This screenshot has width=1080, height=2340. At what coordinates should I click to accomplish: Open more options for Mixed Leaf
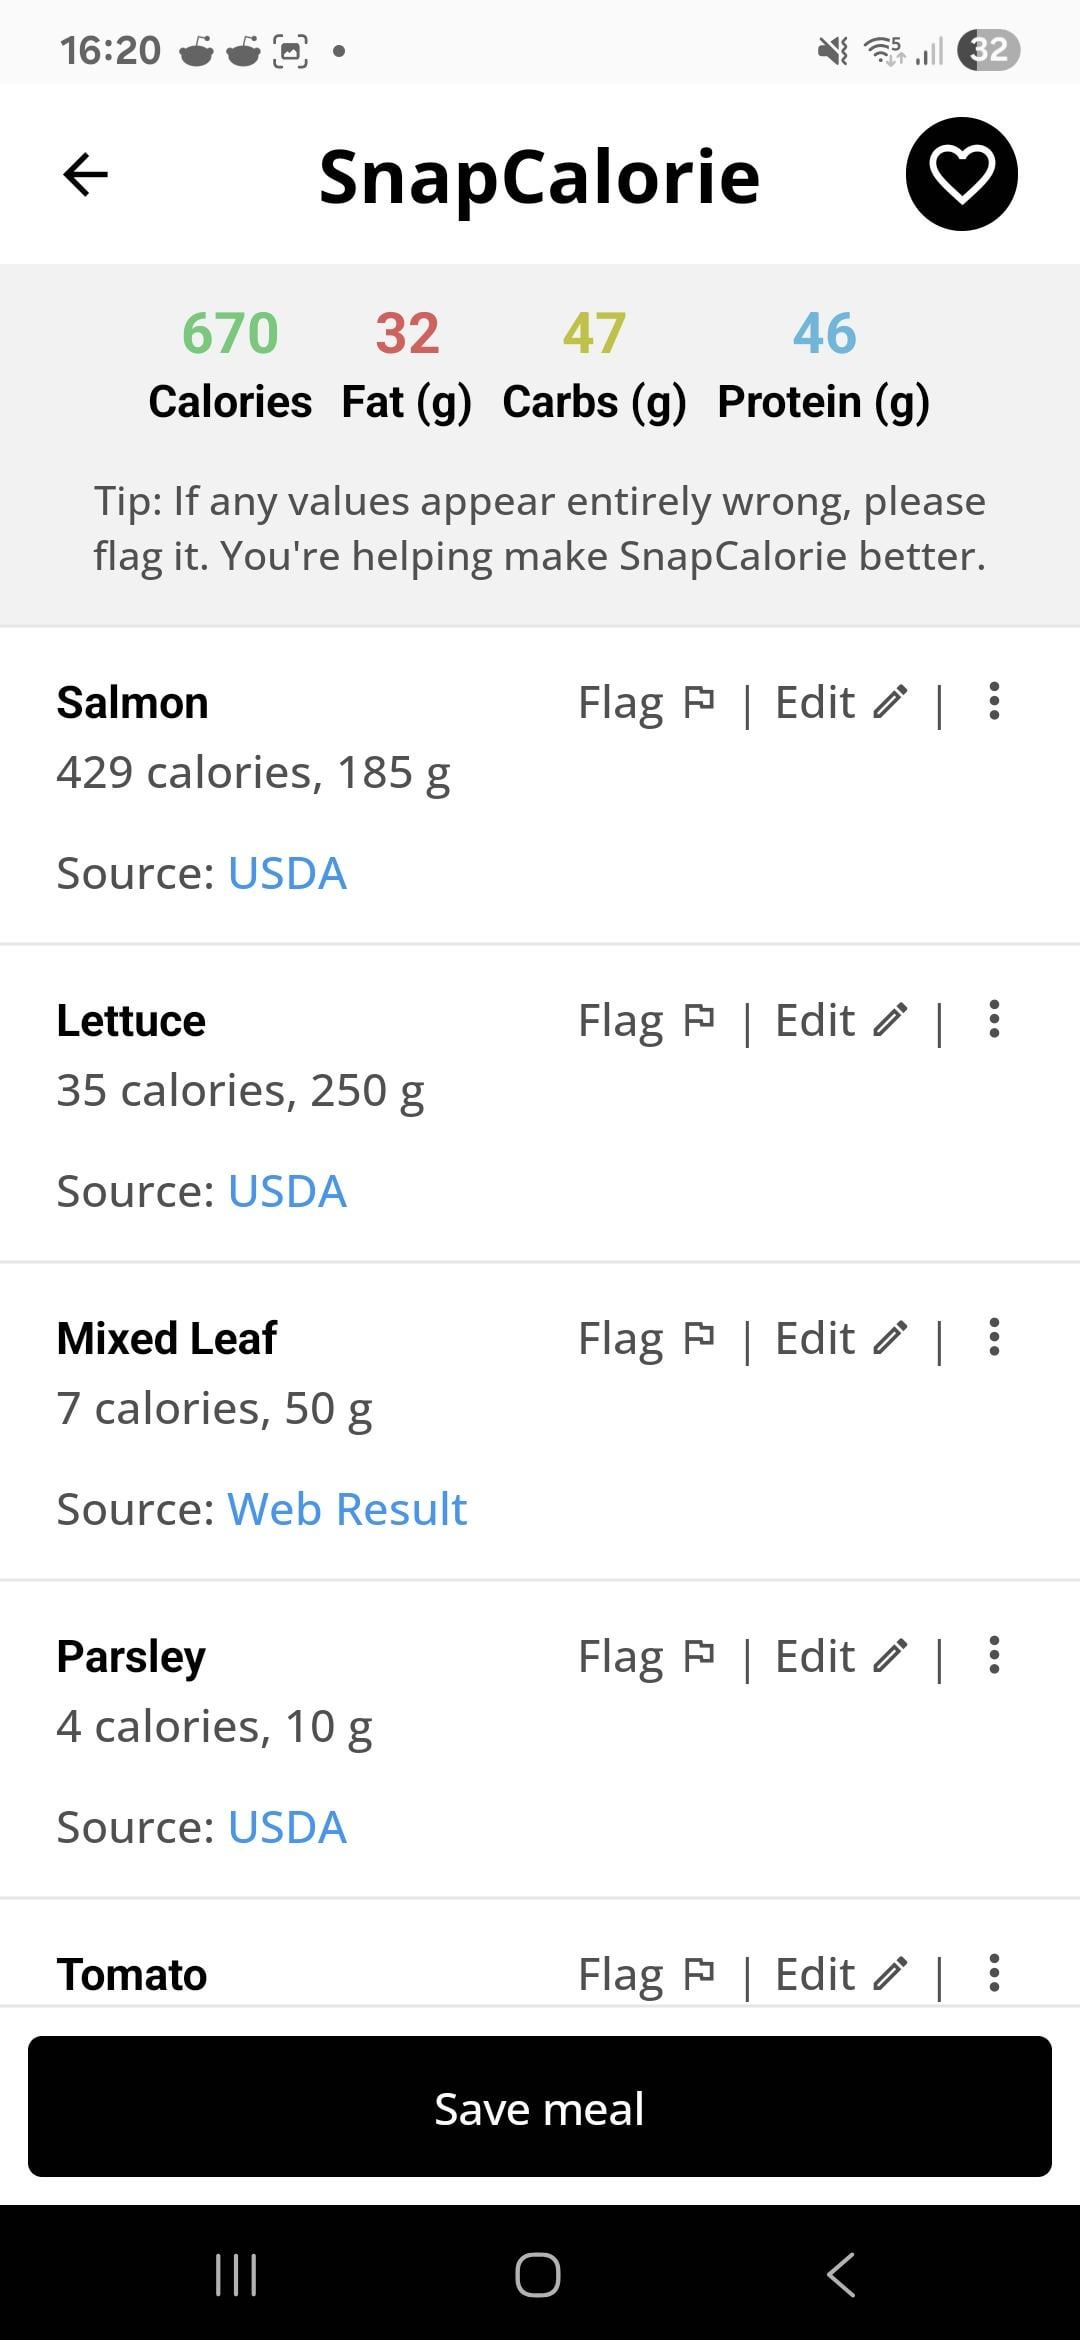[x=993, y=1338]
